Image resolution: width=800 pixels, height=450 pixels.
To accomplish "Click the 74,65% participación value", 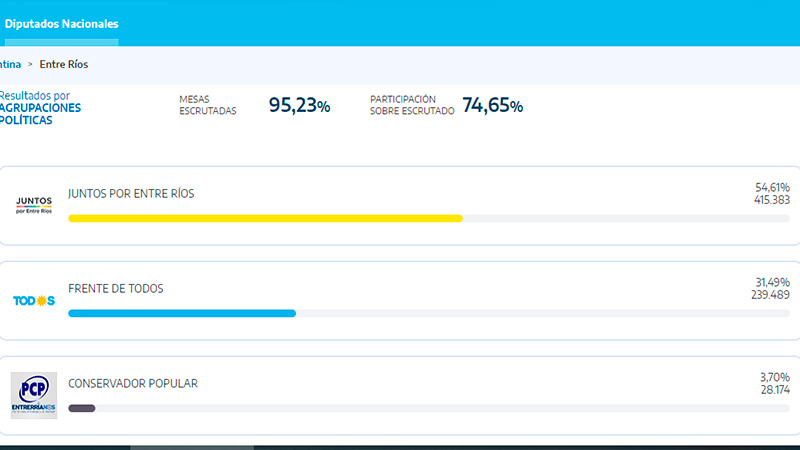I will tap(492, 105).
